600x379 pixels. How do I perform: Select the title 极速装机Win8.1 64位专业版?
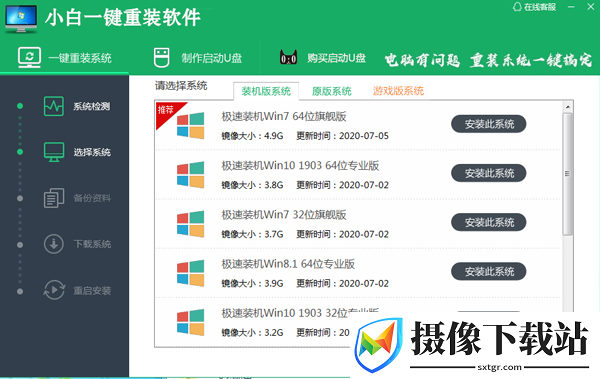pyautogui.click(x=288, y=264)
